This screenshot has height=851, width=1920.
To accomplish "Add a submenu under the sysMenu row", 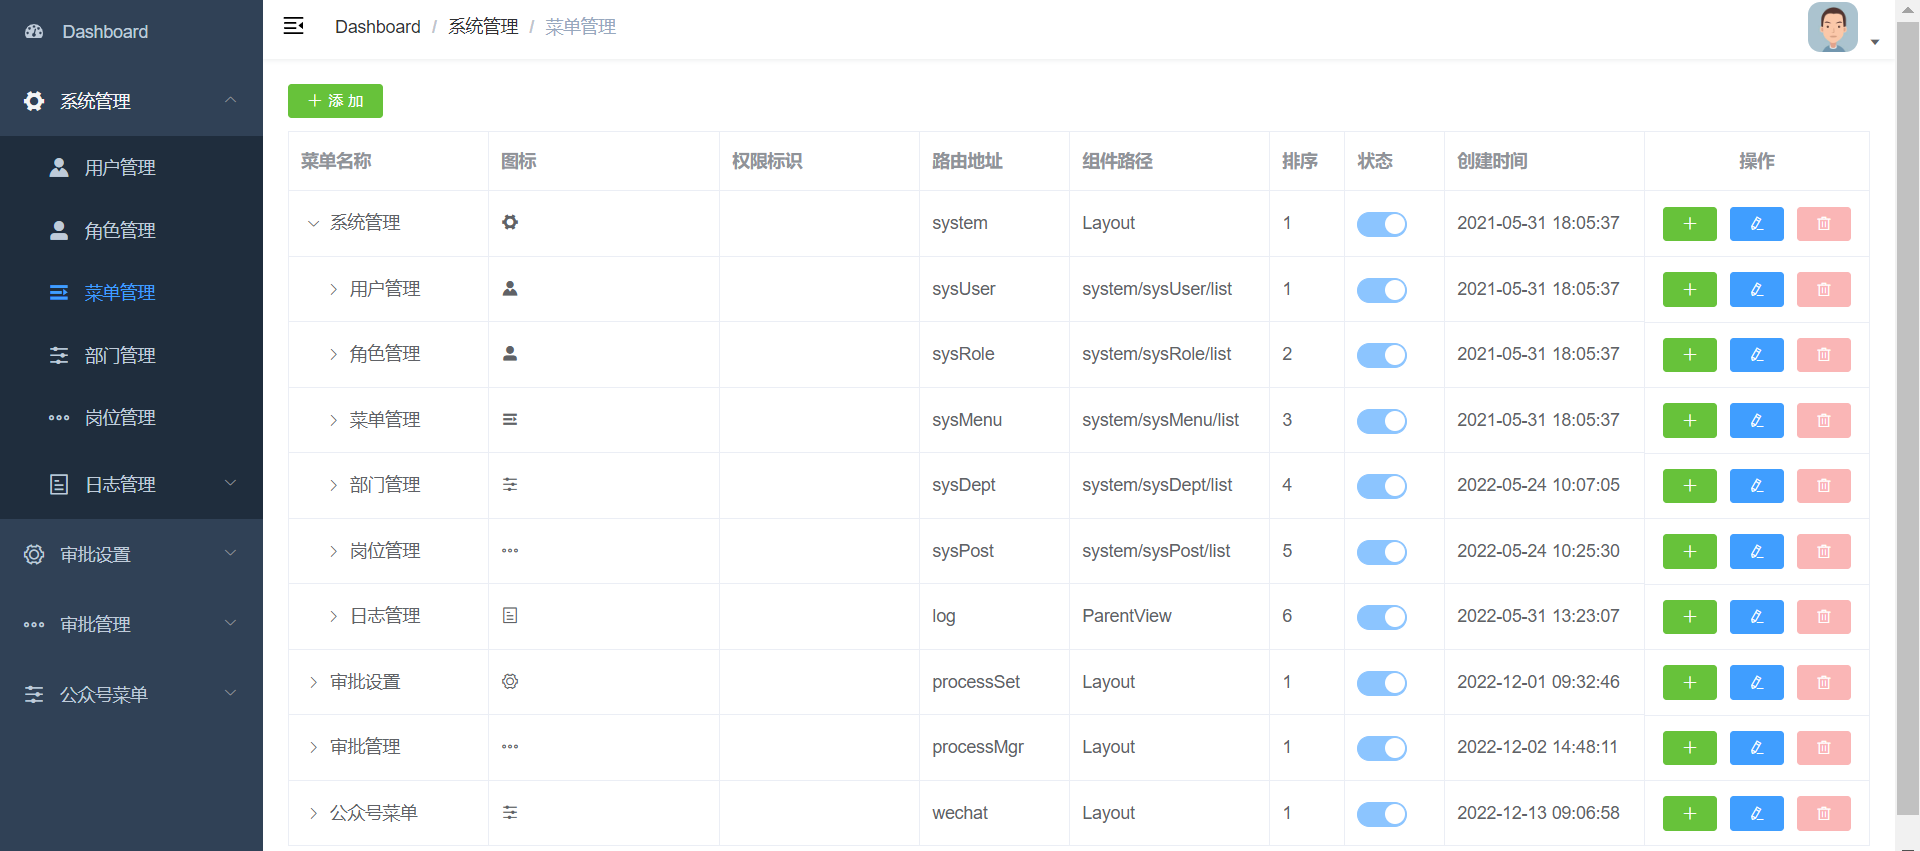I will (x=1690, y=421).
